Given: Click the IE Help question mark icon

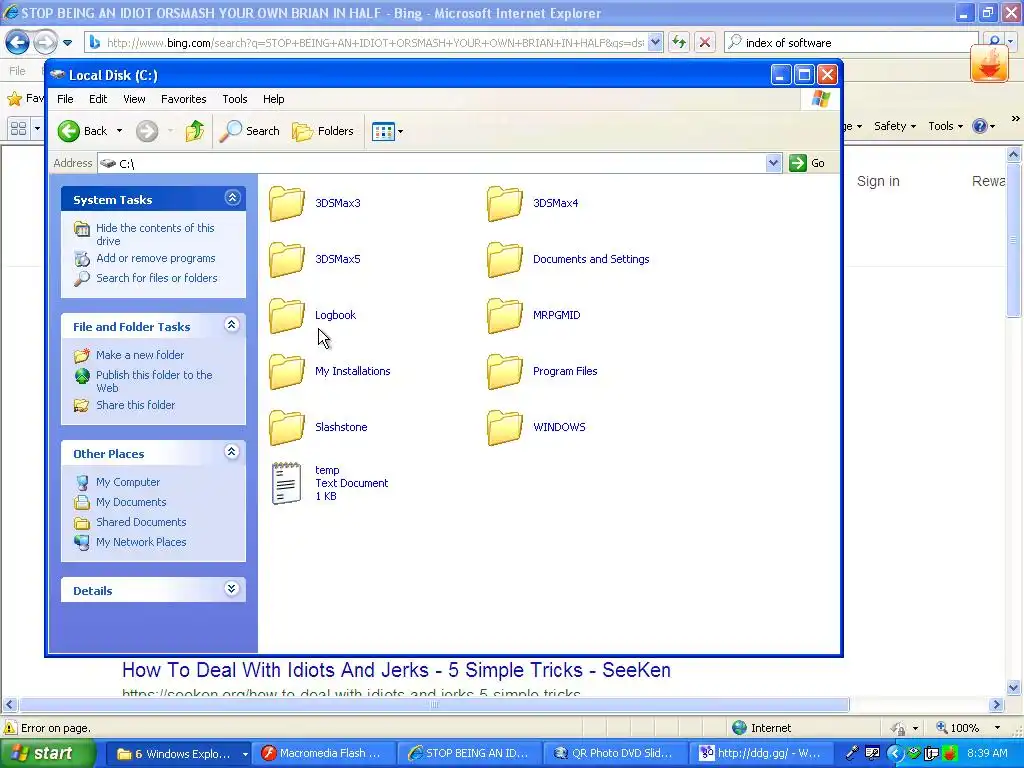Looking at the screenshot, I should [980, 126].
